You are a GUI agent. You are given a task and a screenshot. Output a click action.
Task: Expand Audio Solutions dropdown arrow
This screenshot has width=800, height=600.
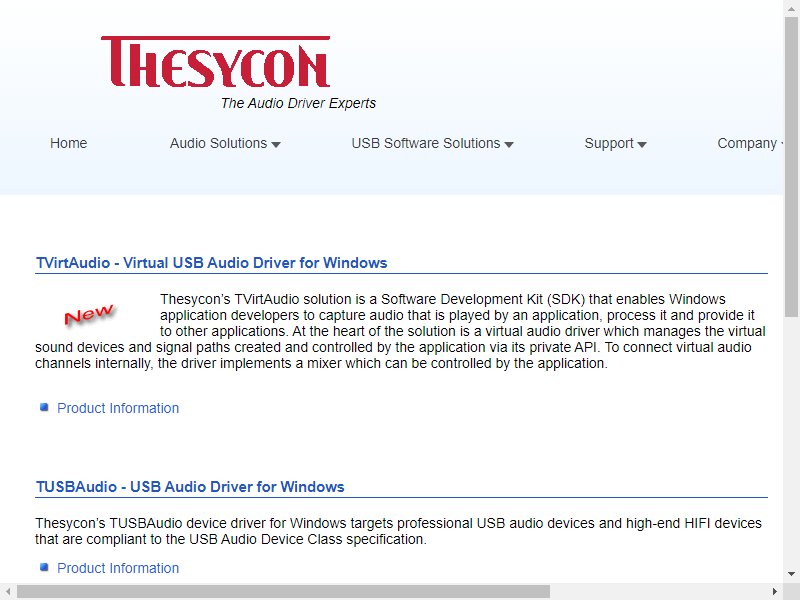[x=276, y=145]
